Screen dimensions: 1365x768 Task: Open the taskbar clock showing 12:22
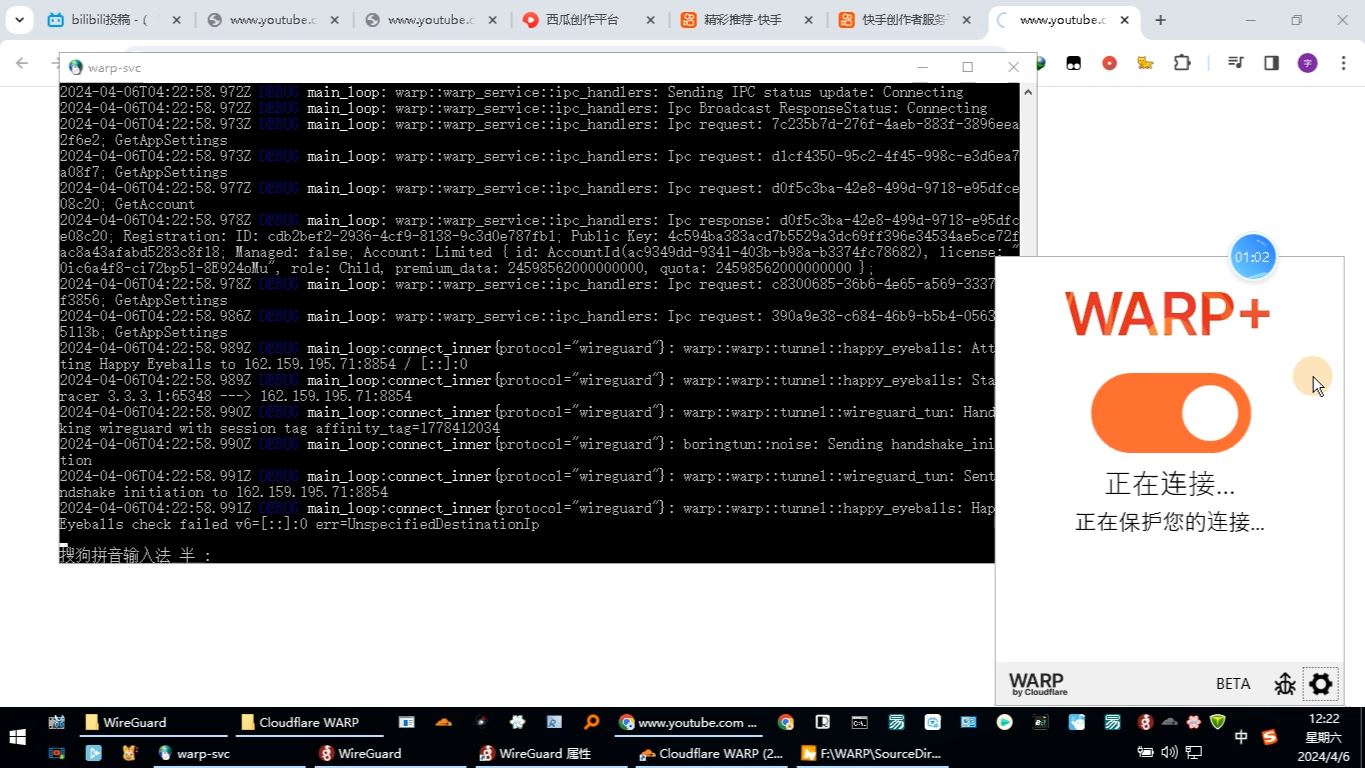[x=1323, y=737]
